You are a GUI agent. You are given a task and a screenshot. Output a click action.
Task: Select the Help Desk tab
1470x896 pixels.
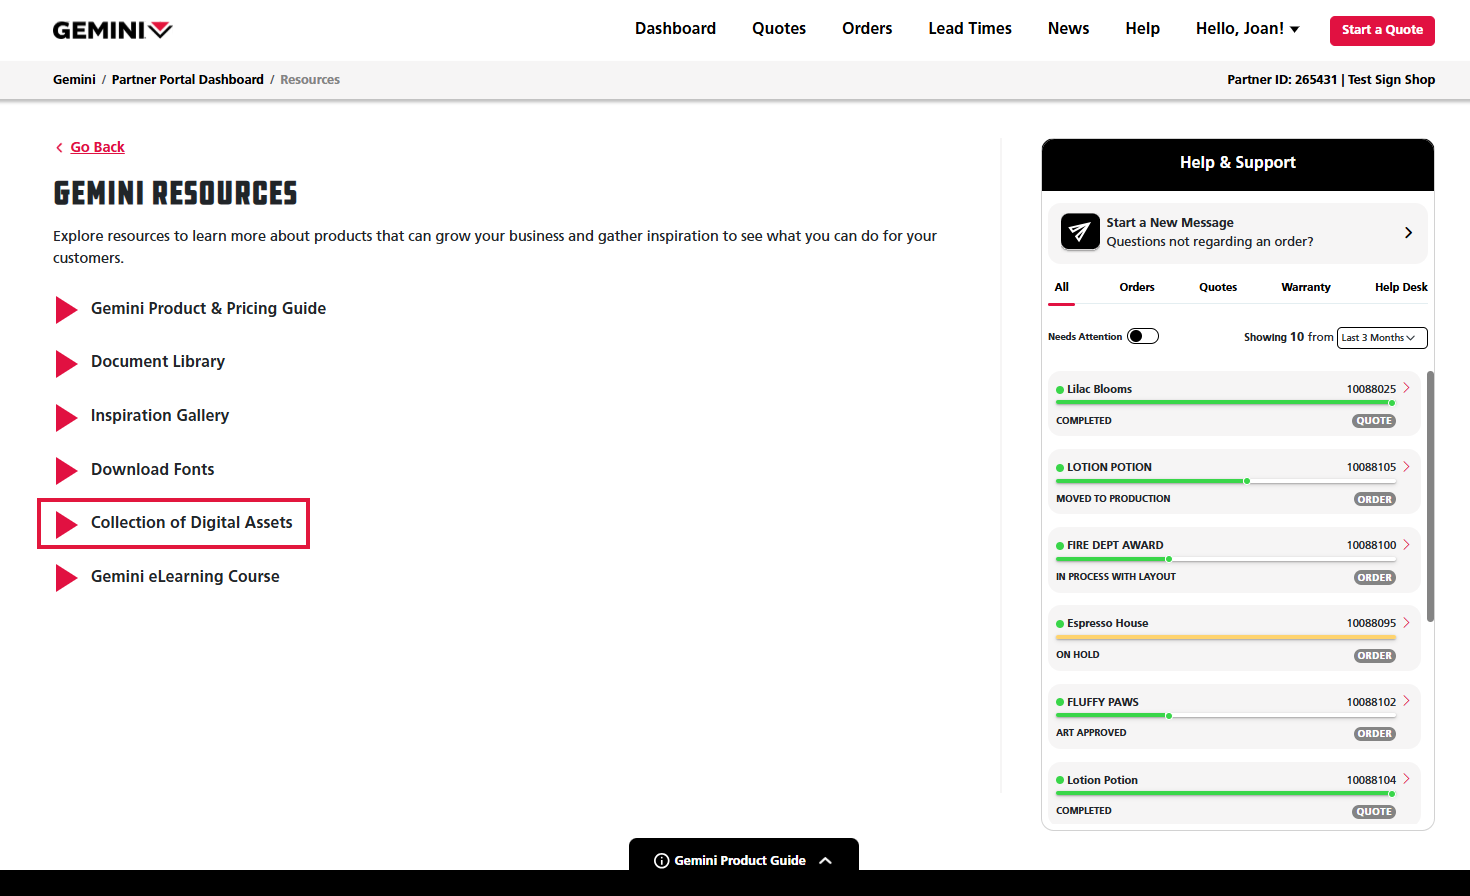click(1400, 287)
